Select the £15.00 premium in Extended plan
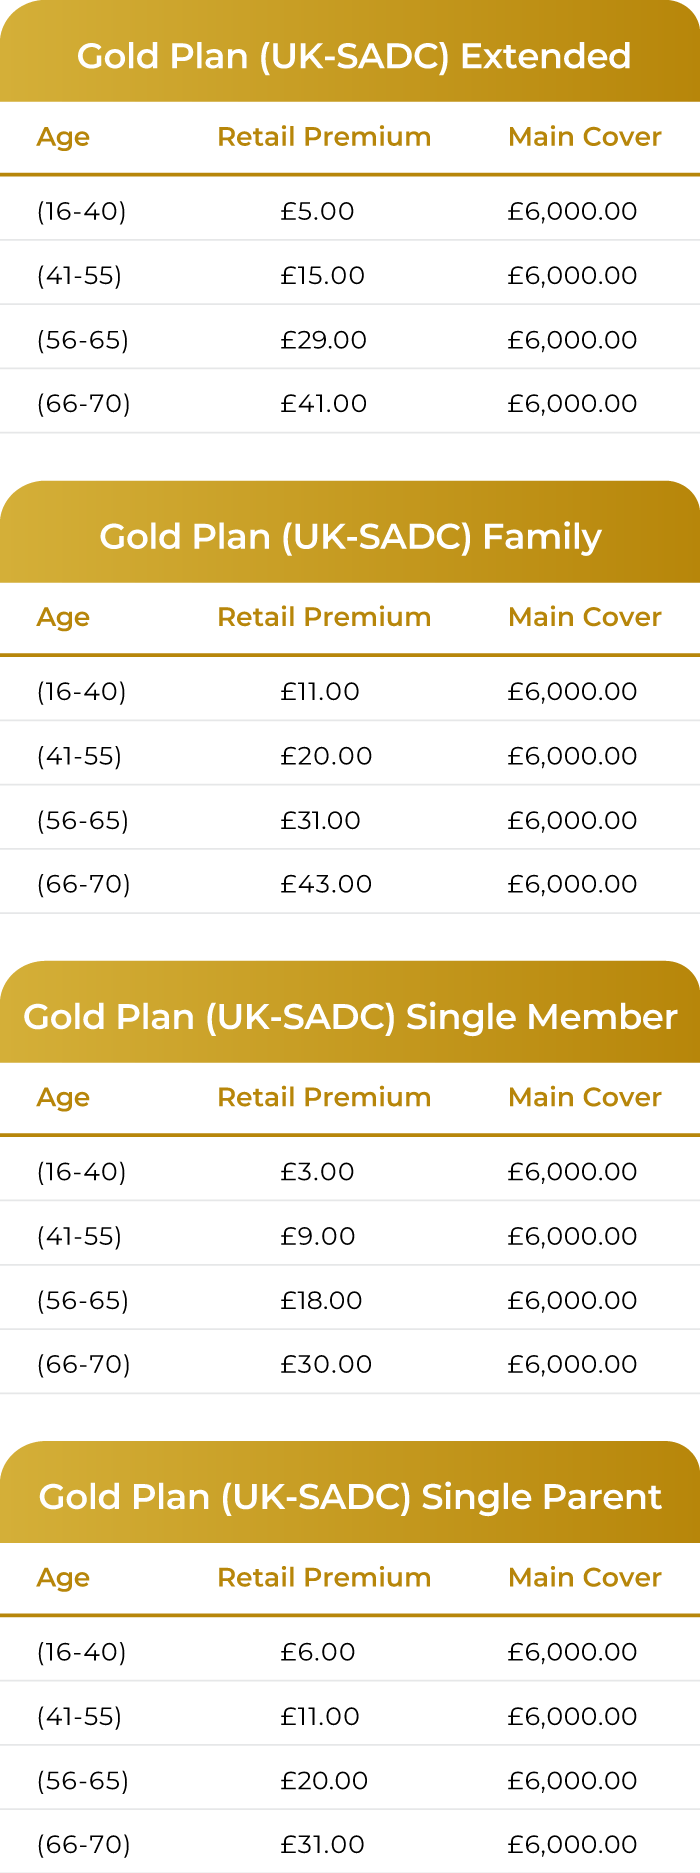Viewport: 700px width, 1873px height. [x=322, y=275]
